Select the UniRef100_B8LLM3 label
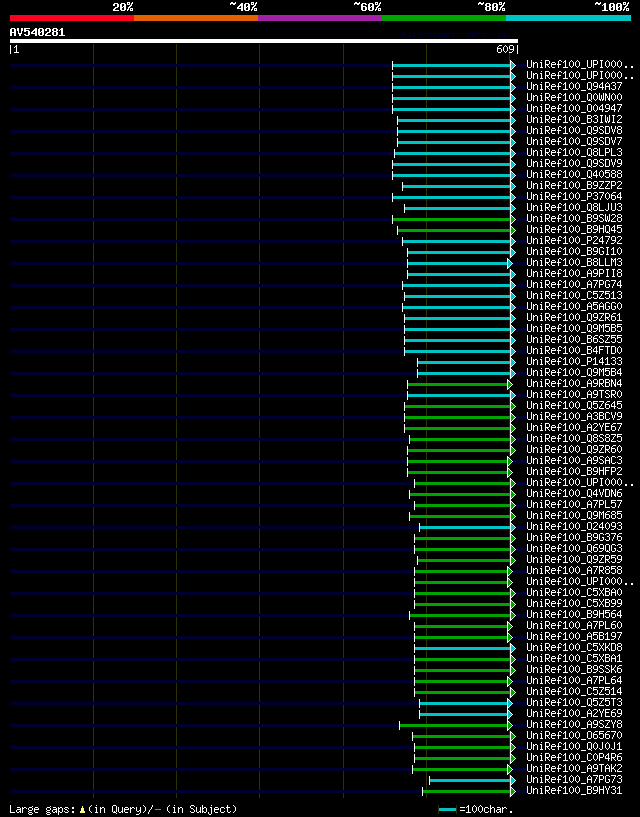Image resolution: width=640 pixels, height=817 pixels. [574, 262]
